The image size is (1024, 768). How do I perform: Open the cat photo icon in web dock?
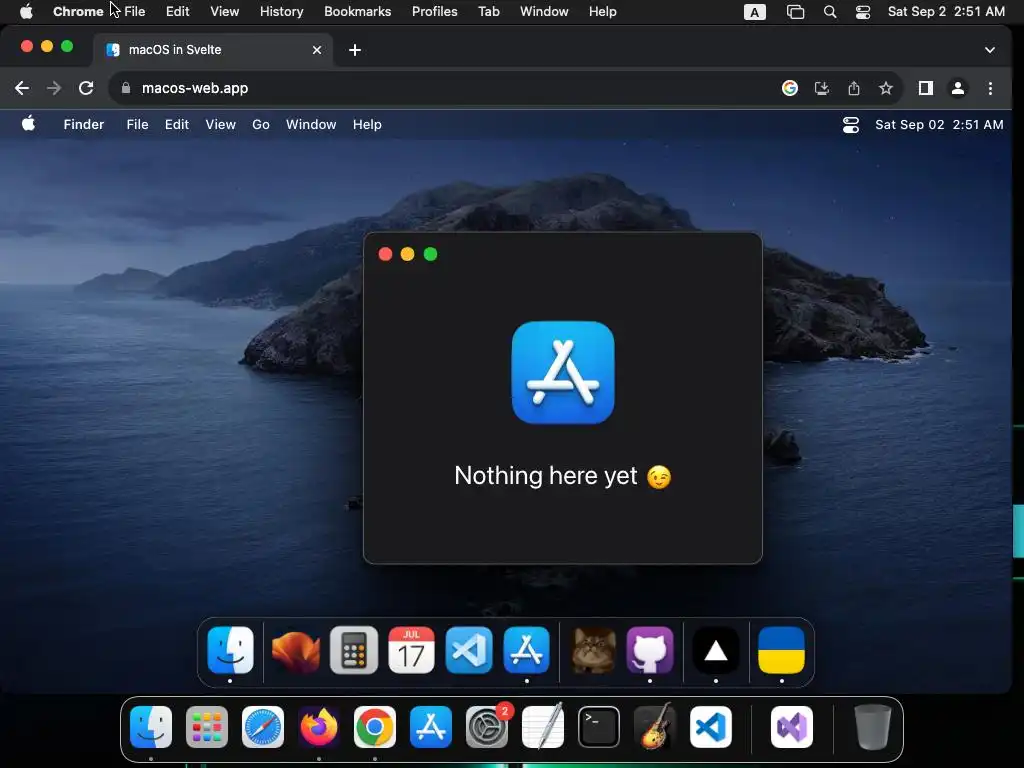pyautogui.click(x=593, y=650)
